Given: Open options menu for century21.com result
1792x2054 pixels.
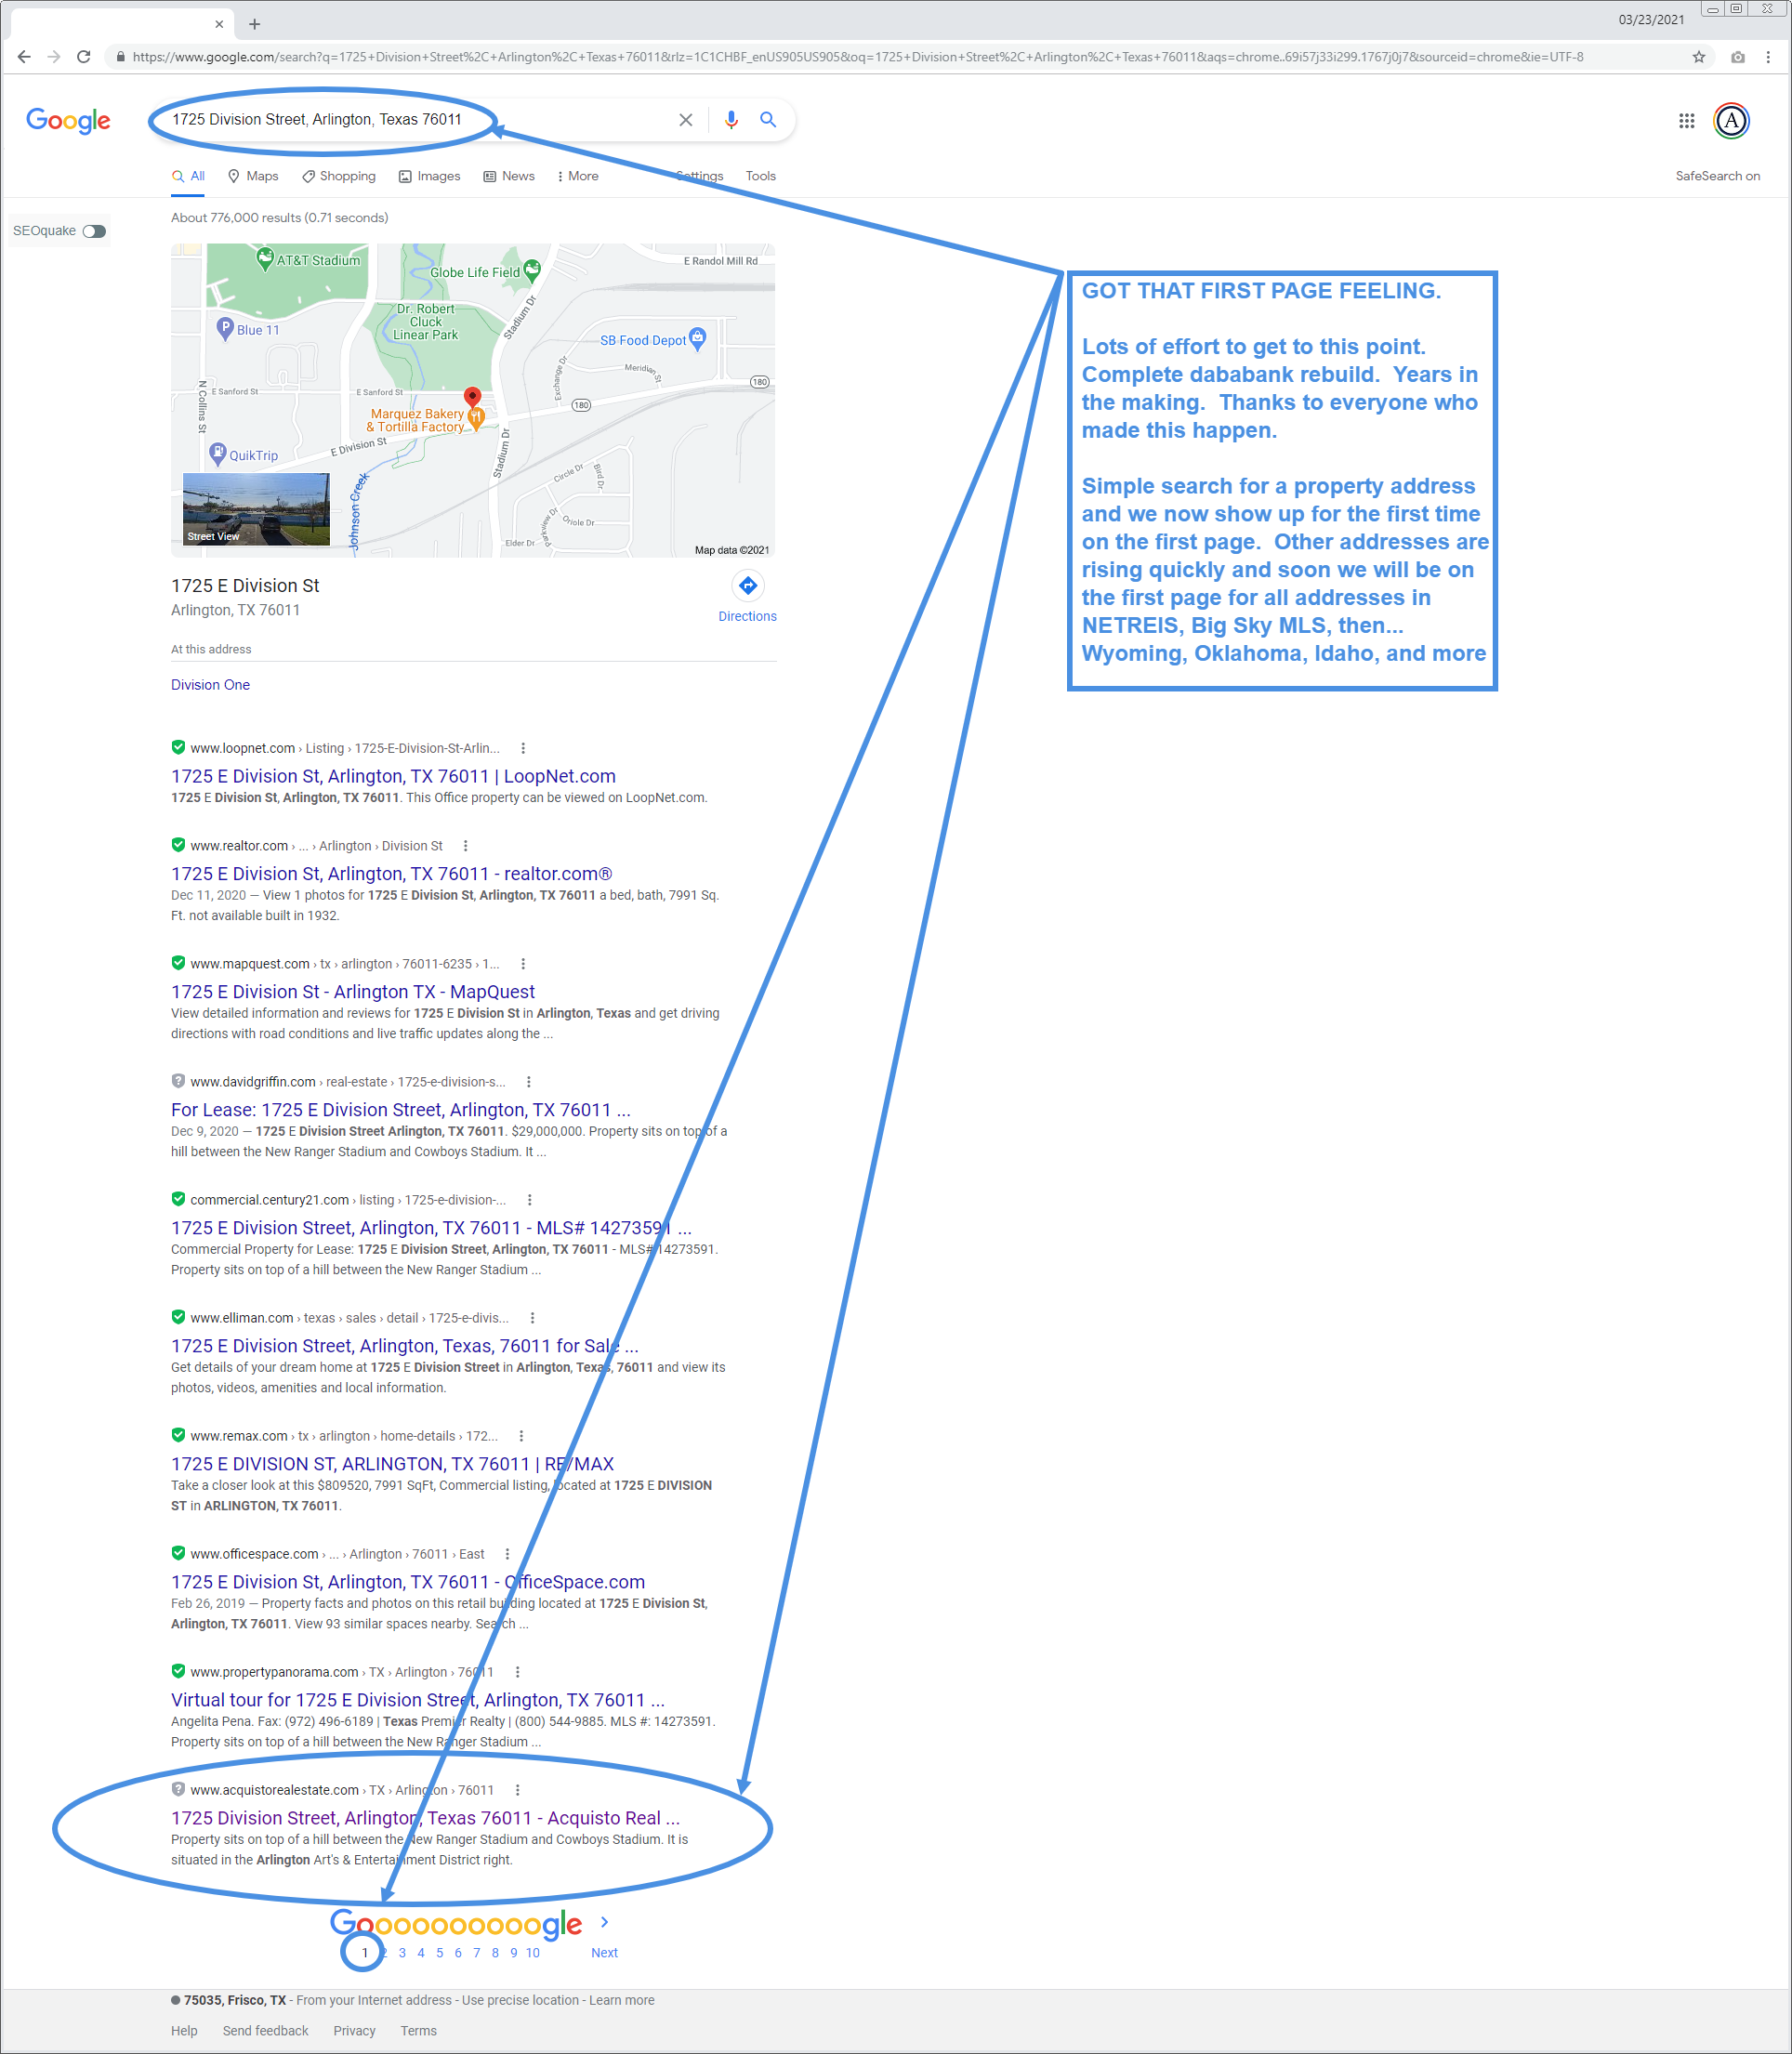Looking at the screenshot, I should pyautogui.click(x=530, y=1200).
